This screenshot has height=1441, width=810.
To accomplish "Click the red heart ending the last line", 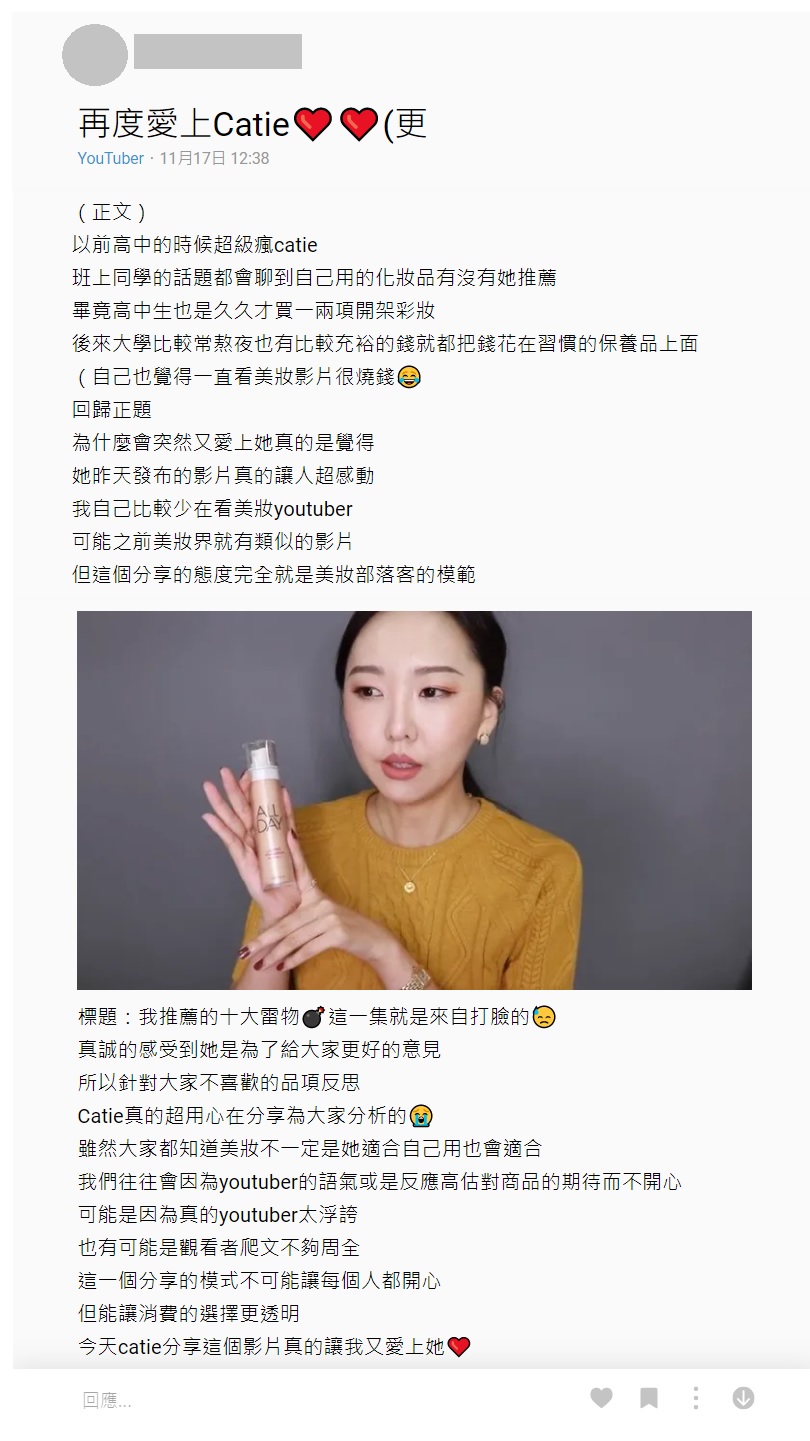I will click(459, 1347).
